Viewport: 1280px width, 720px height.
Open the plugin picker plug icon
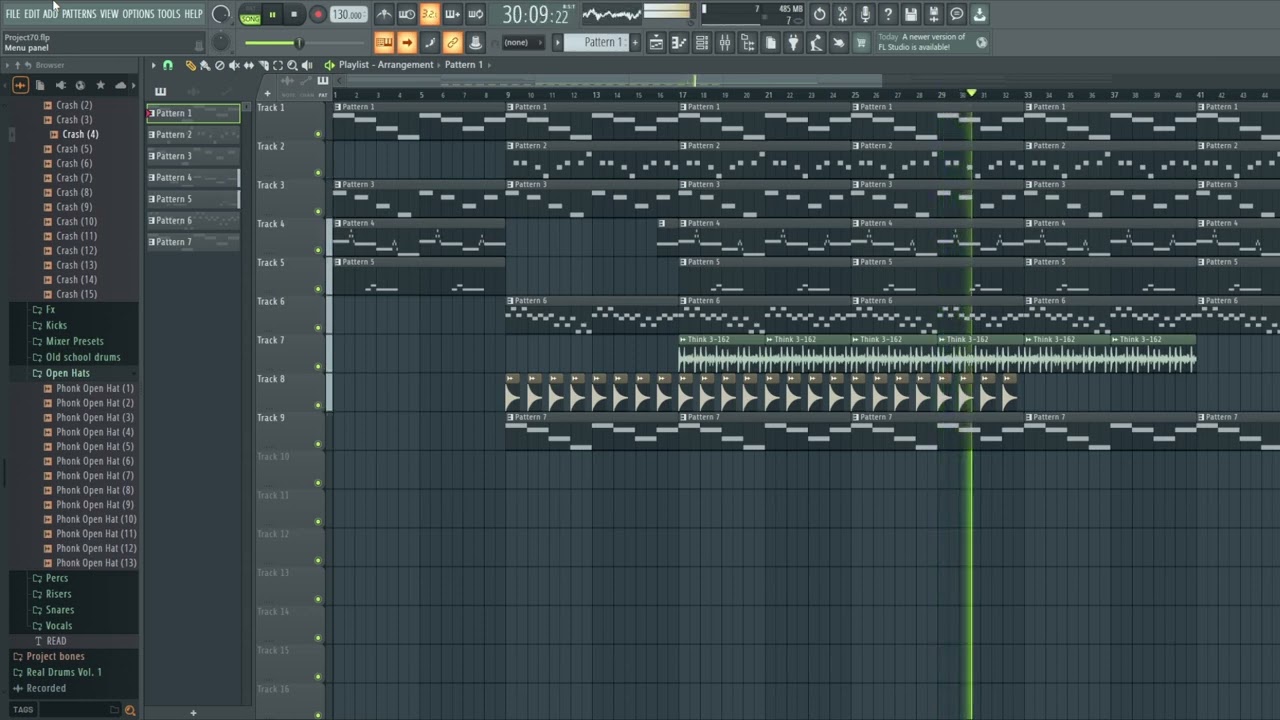coord(794,42)
